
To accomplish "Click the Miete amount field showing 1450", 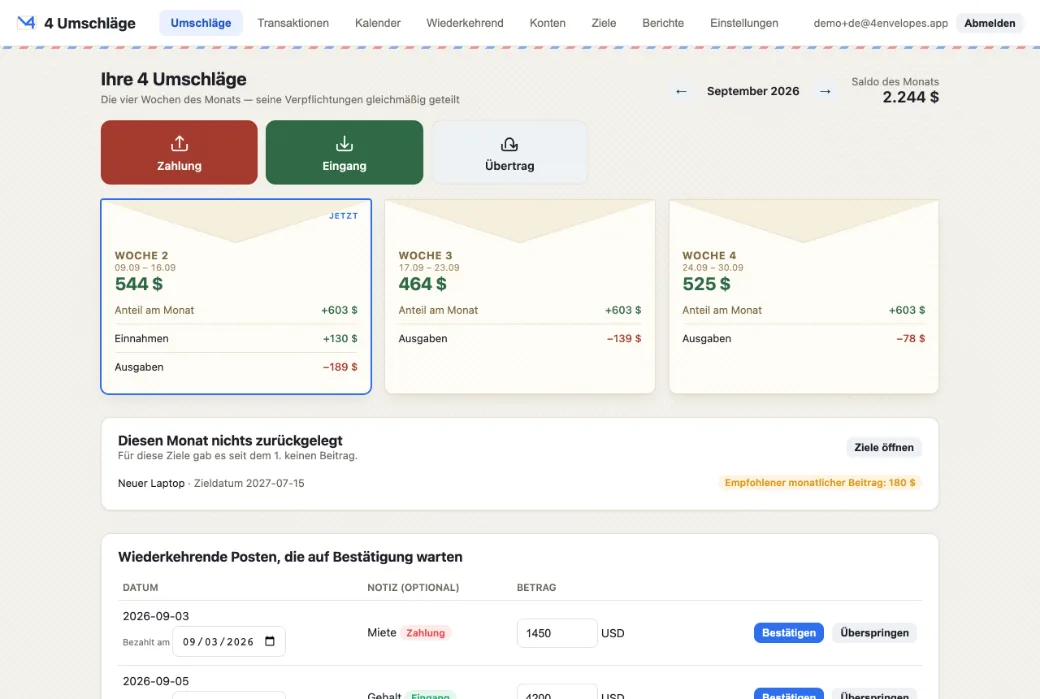I will 556,633.
